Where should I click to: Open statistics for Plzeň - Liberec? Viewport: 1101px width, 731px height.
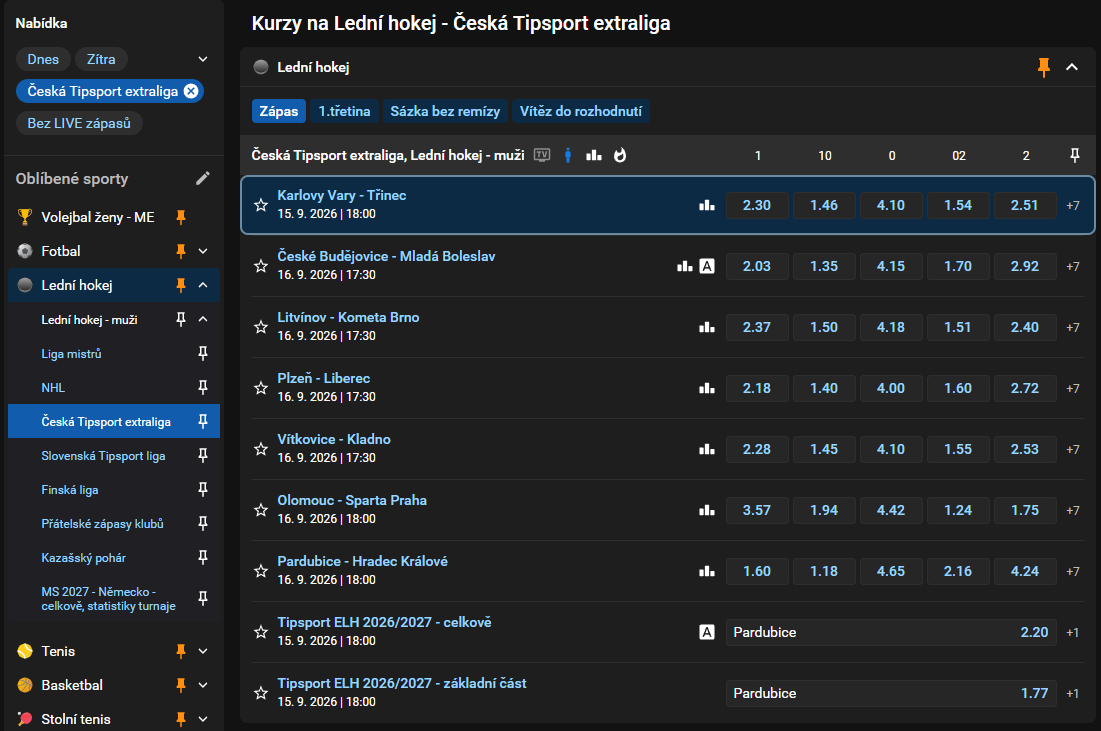(706, 388)
